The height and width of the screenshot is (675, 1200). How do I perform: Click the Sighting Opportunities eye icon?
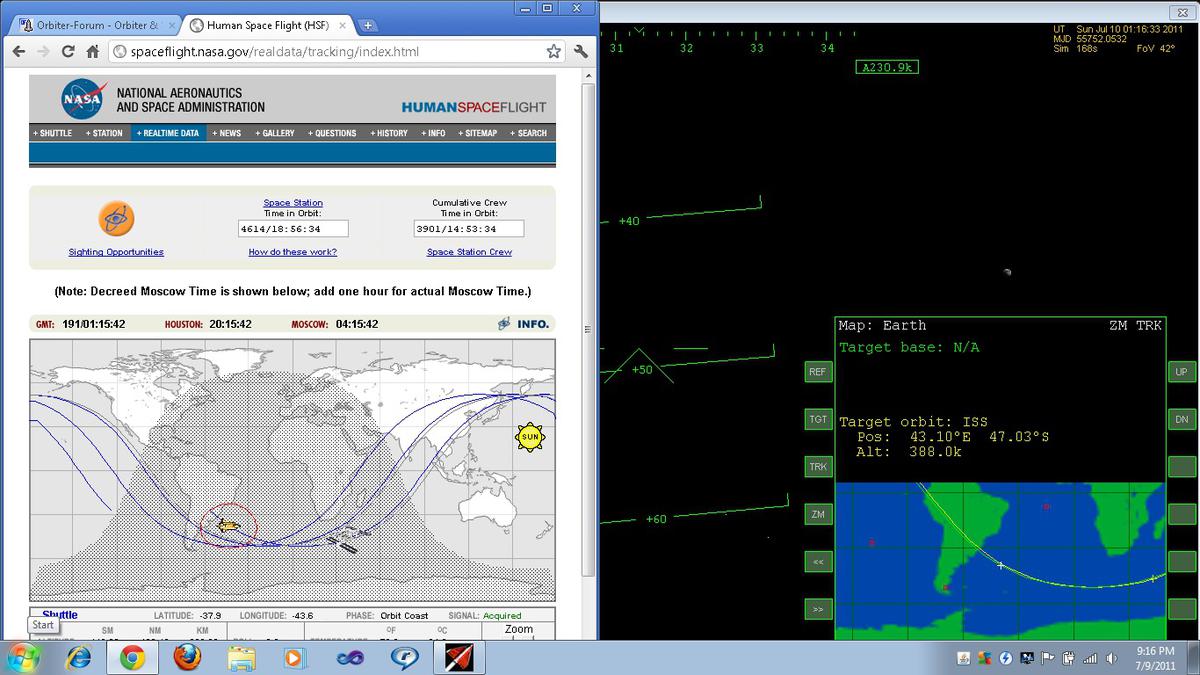116,218
